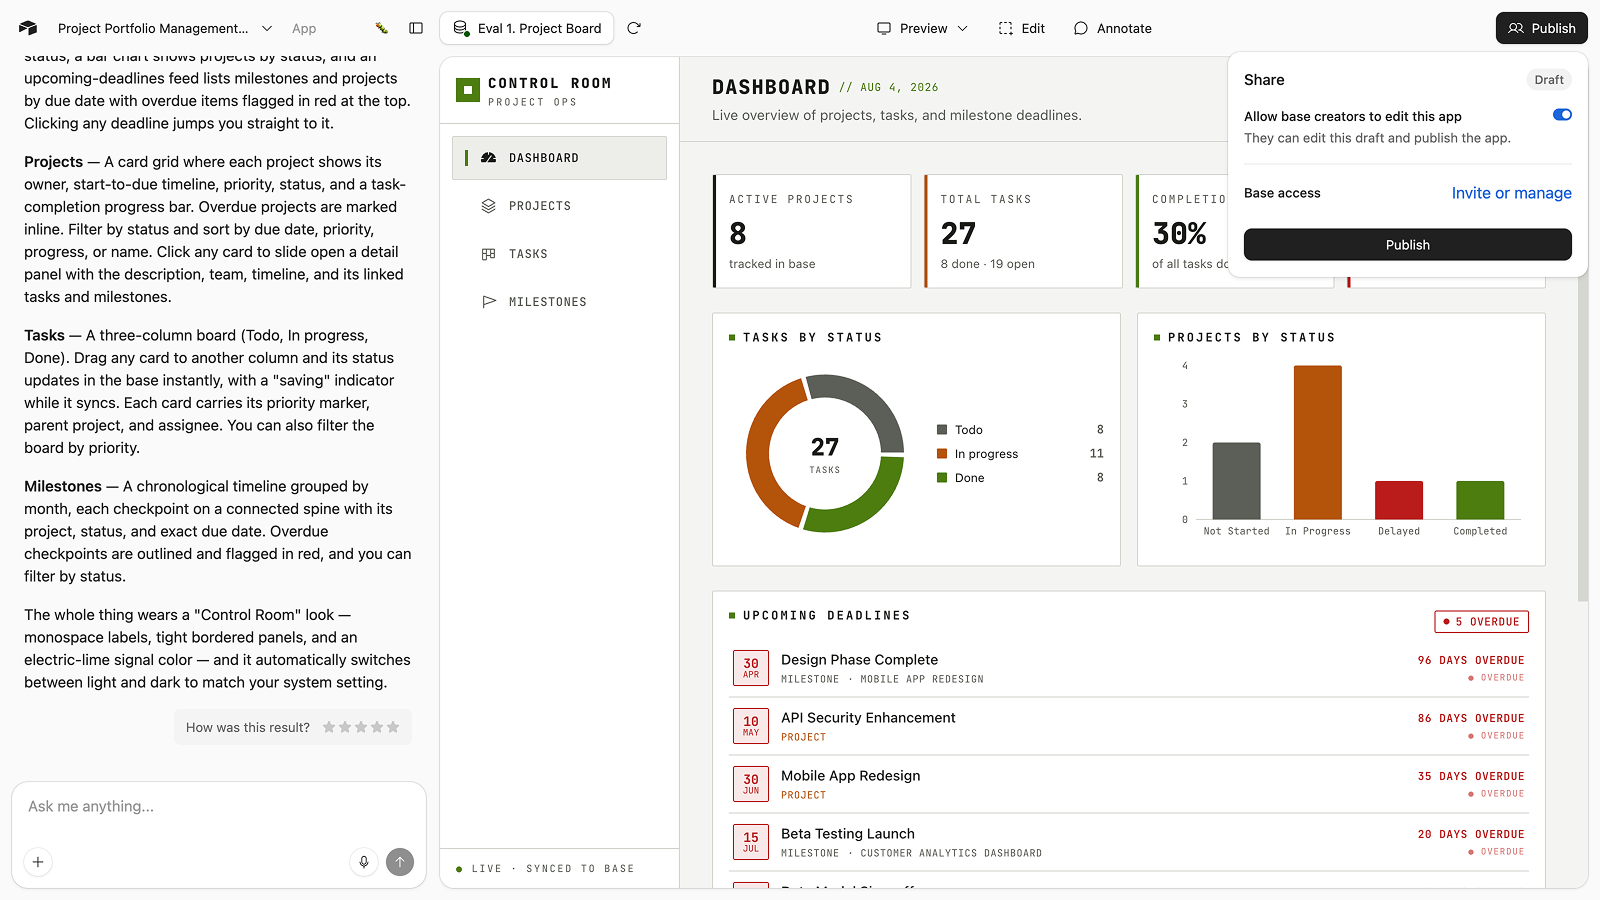Screen dimensions: 1600x900
Task: Click the Airtable logo icon at top left
Action: (x=28, y=28)
